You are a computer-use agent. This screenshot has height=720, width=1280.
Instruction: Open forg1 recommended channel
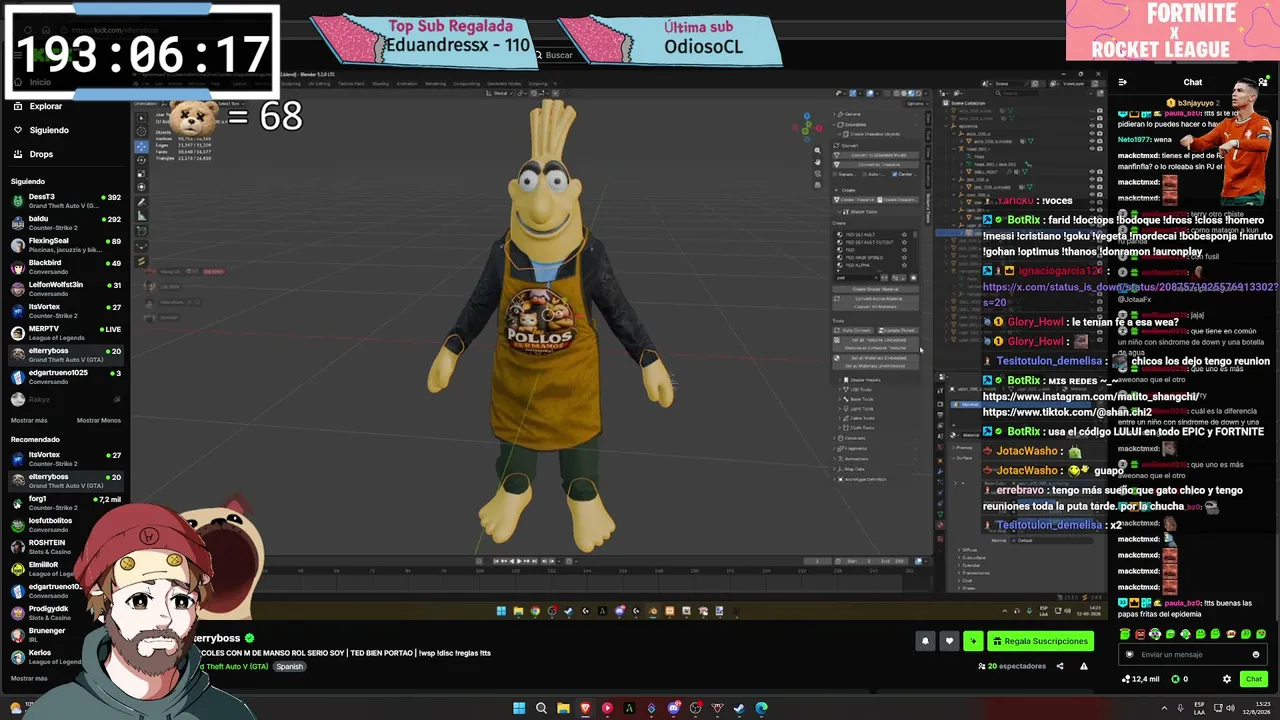pyautogui.click(x=65, y=503)
